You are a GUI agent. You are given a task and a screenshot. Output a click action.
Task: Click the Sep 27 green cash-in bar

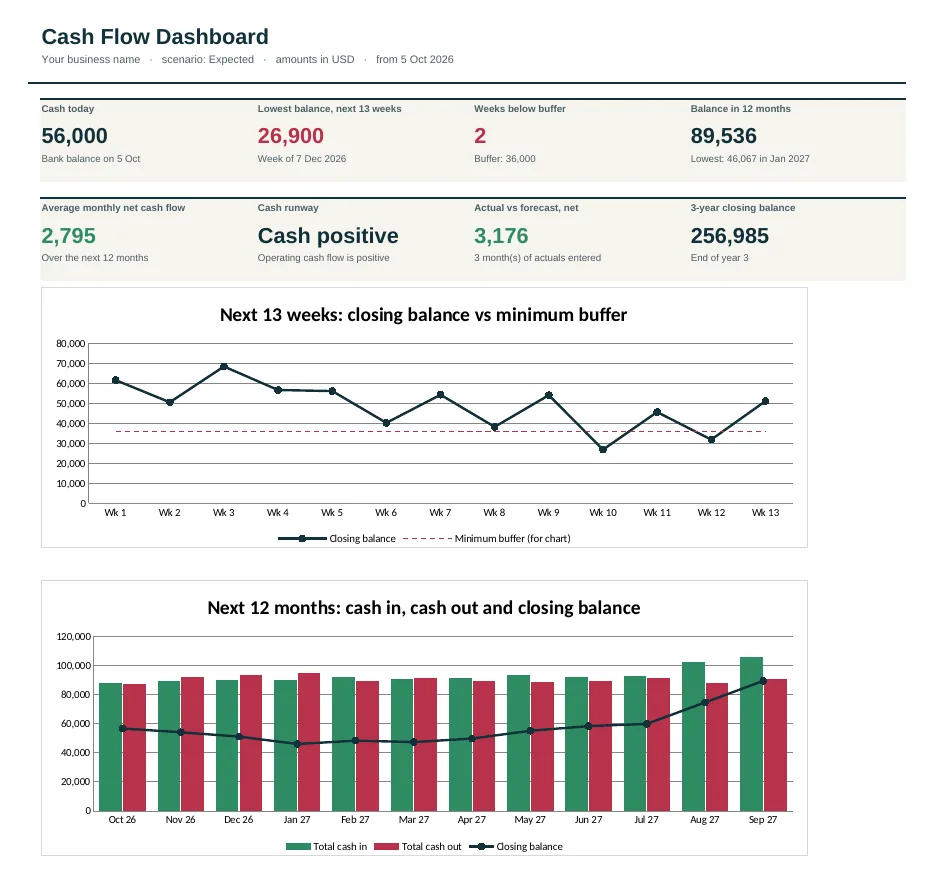(x=751, y=734)
